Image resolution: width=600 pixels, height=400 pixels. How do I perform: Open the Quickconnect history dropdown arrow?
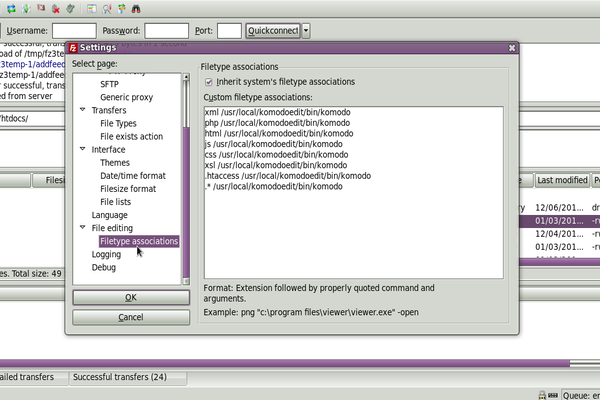(x=306, y=31)
